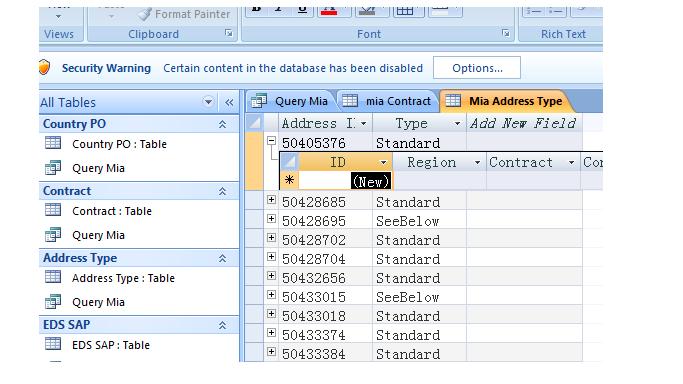Image resolution: width=683 pixels, height=384 pixels.
Task: Toggle underline font formatting
Action: 302,9
